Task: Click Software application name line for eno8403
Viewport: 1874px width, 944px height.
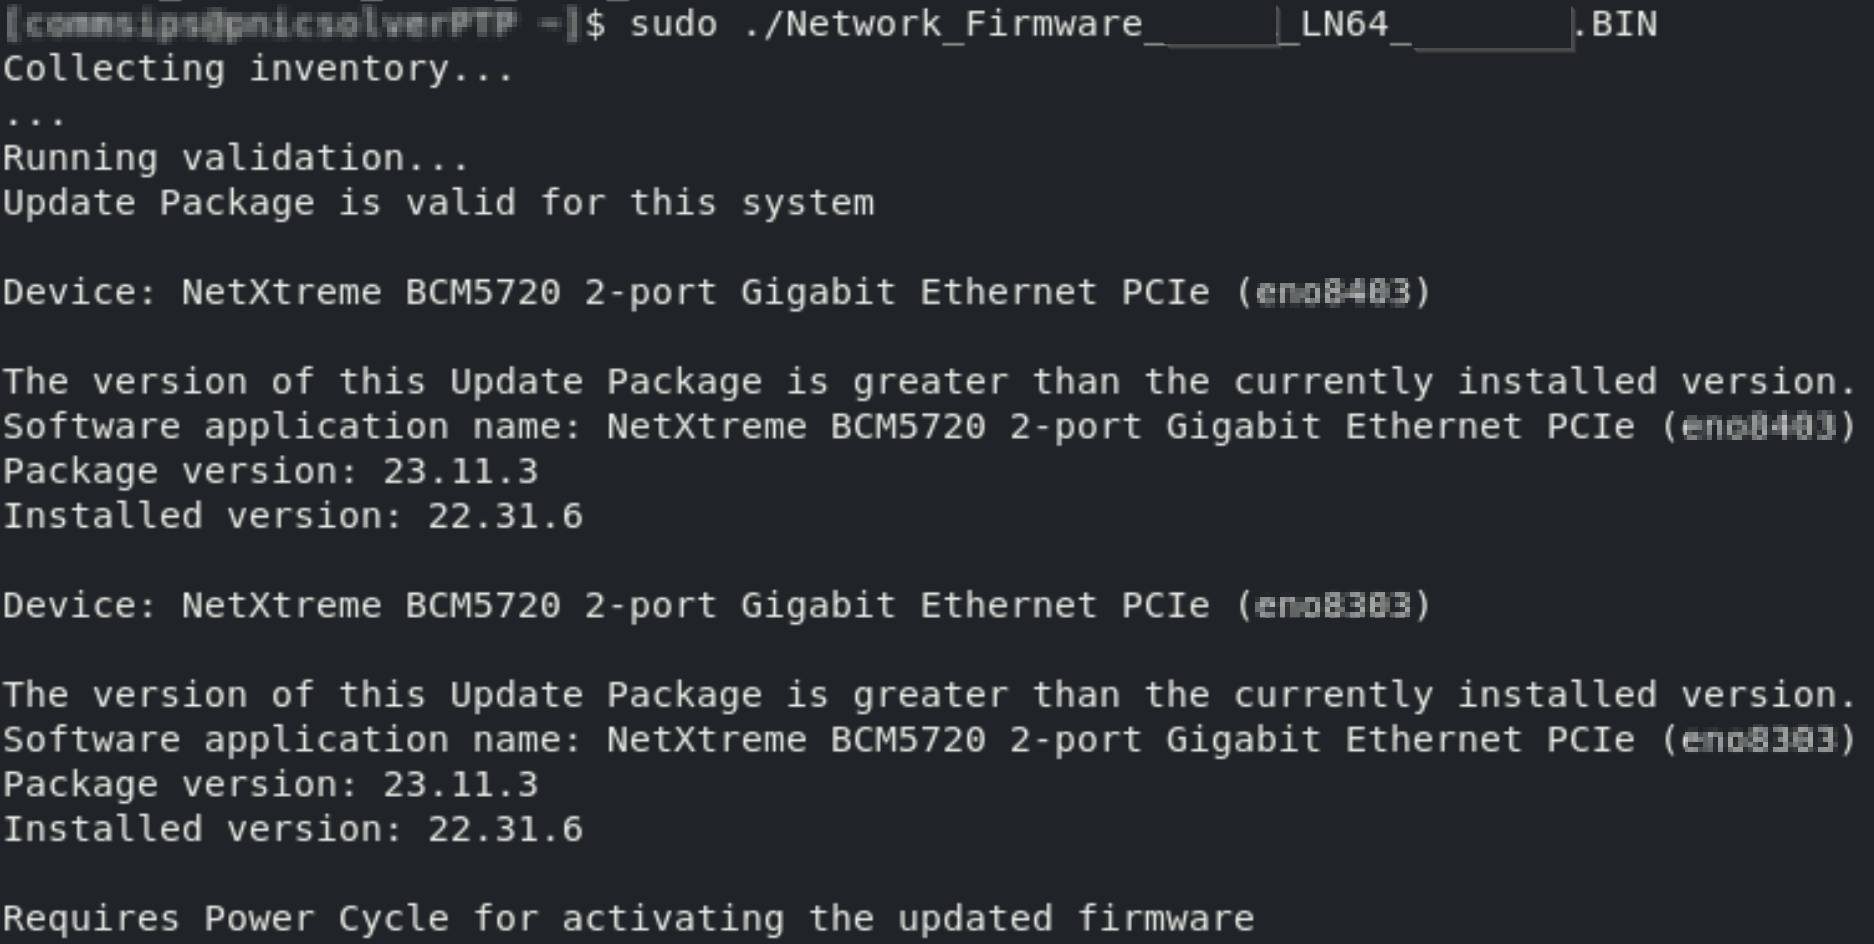Action: (928, 427)
